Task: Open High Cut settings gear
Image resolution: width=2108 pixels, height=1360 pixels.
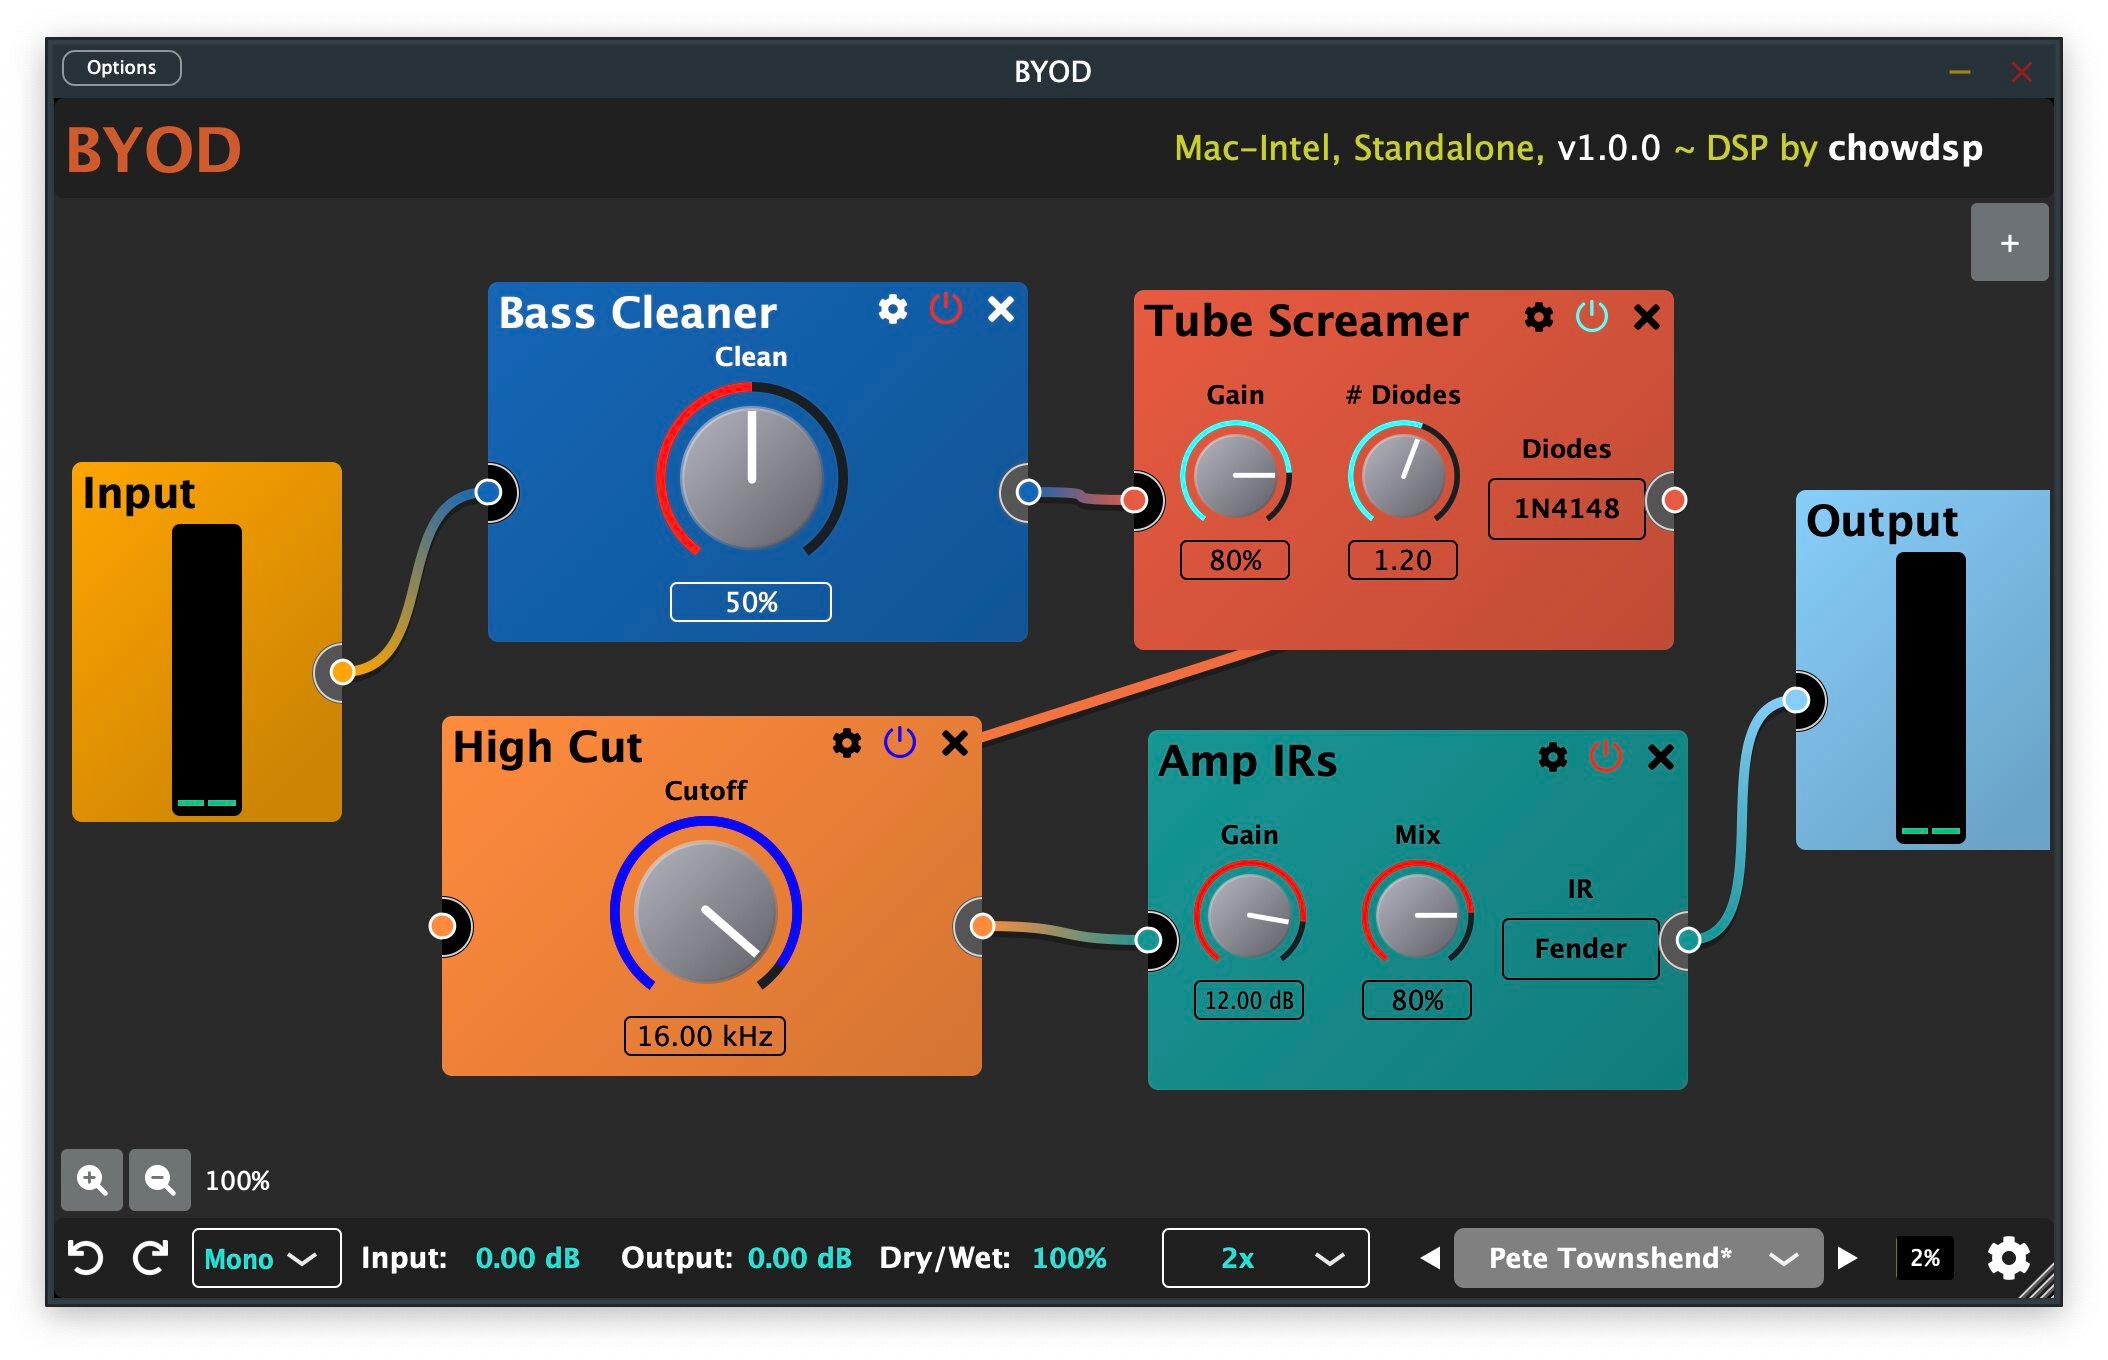Action: pyautogui.click(x=847, y=743)
